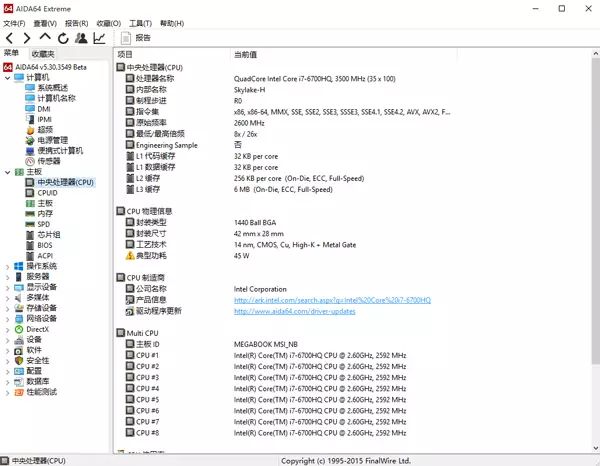Viewport: 600px width, 466px height.
Task: Select the 电源管理 power icon
Action: point(30,140)
